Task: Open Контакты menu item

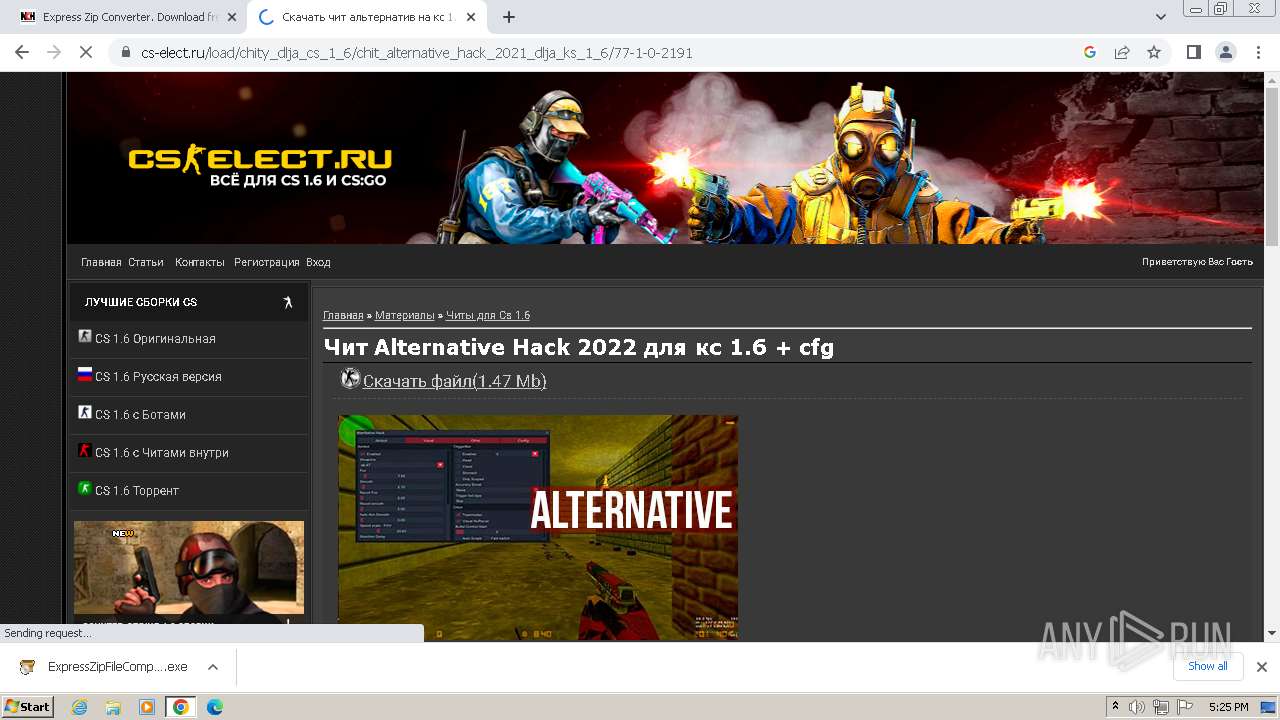Action: click(x=200, y=262)
